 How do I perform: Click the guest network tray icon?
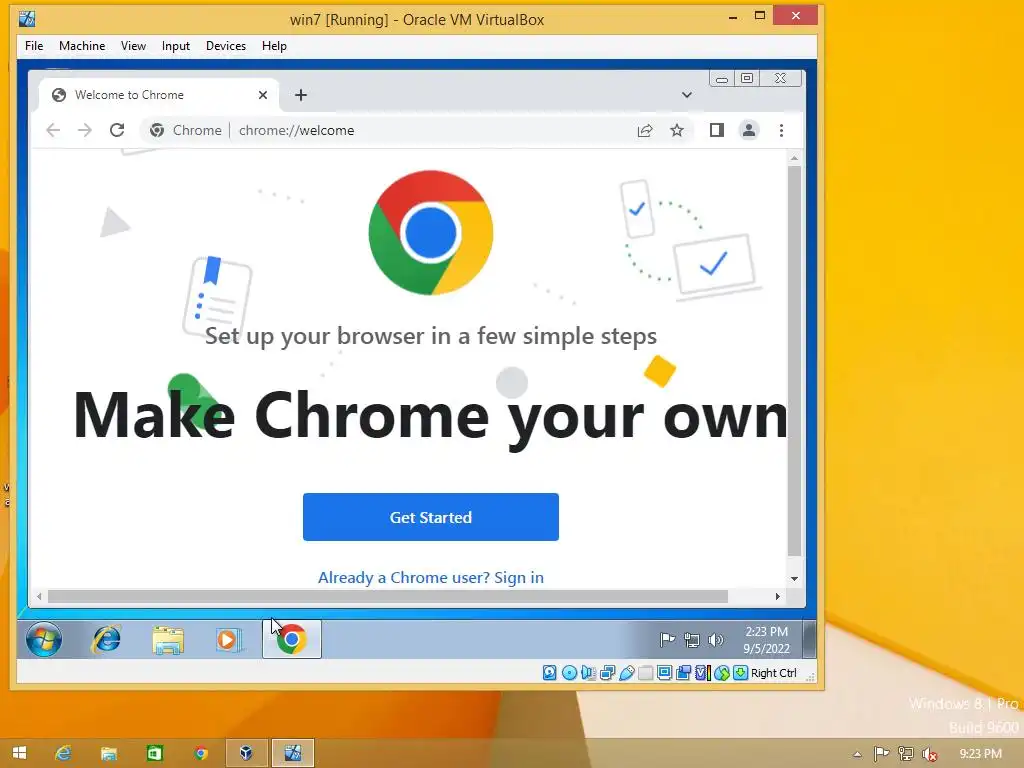[x=692, y=640]
